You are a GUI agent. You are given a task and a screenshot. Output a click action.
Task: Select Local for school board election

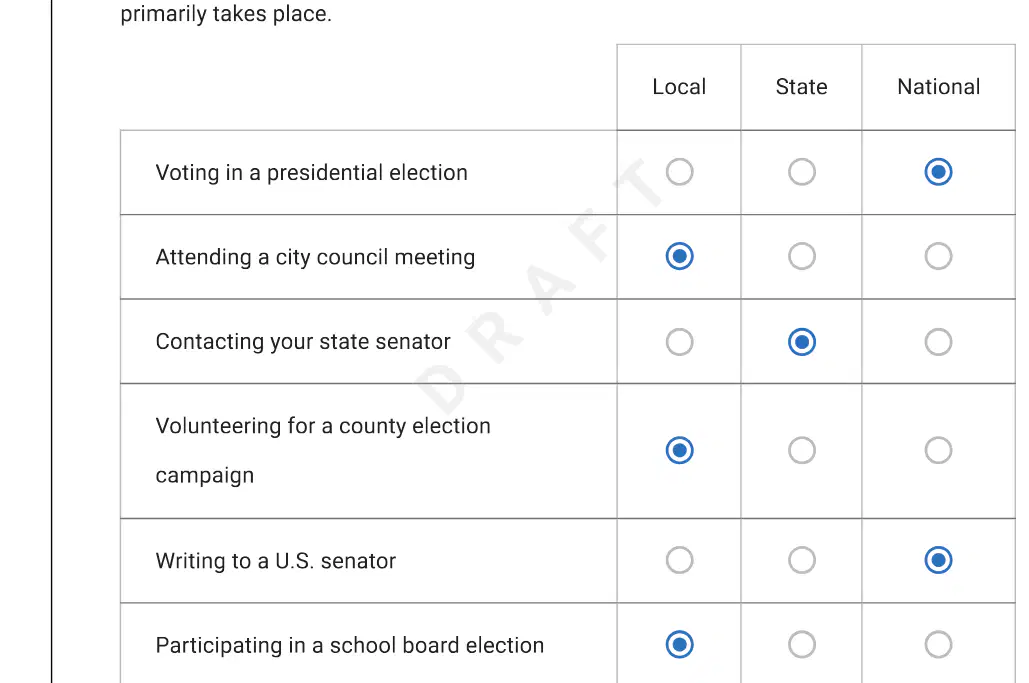[679, 644]
